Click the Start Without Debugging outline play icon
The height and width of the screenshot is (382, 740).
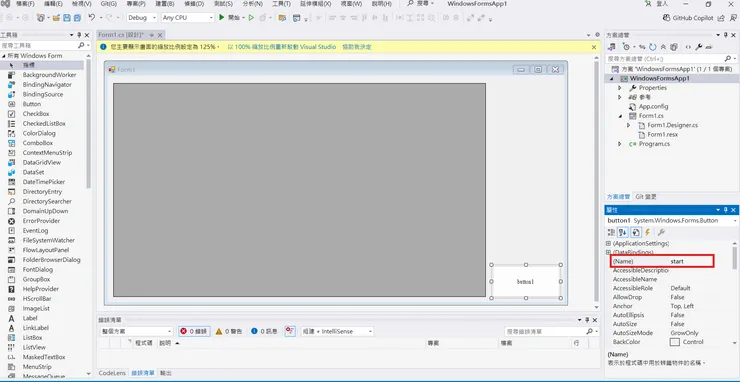coord(251,17)
